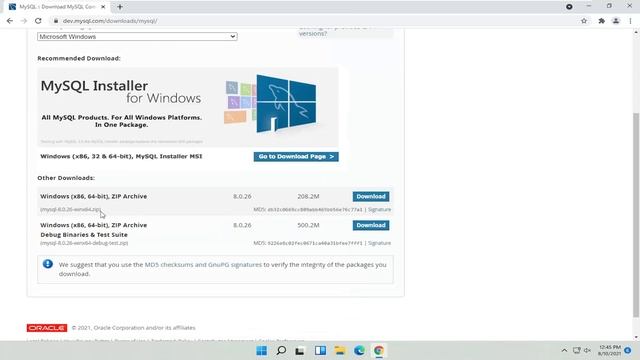Switch to Google Chrome on the taskbar
Viewport: 640px width, 360px height.
point(379,351)
